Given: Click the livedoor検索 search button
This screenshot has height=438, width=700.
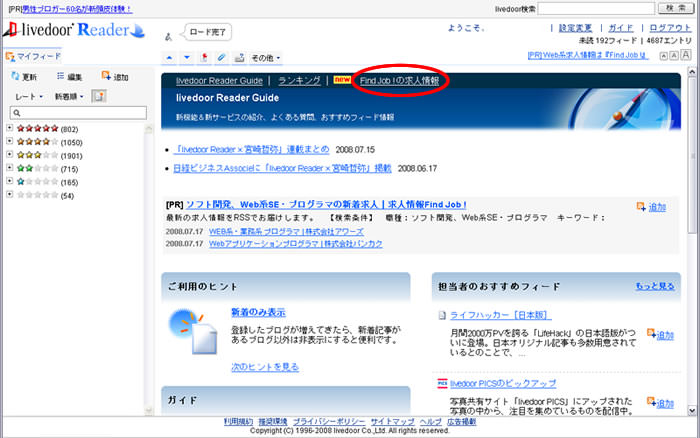Looking at the screenshot, I should [675, 8].
